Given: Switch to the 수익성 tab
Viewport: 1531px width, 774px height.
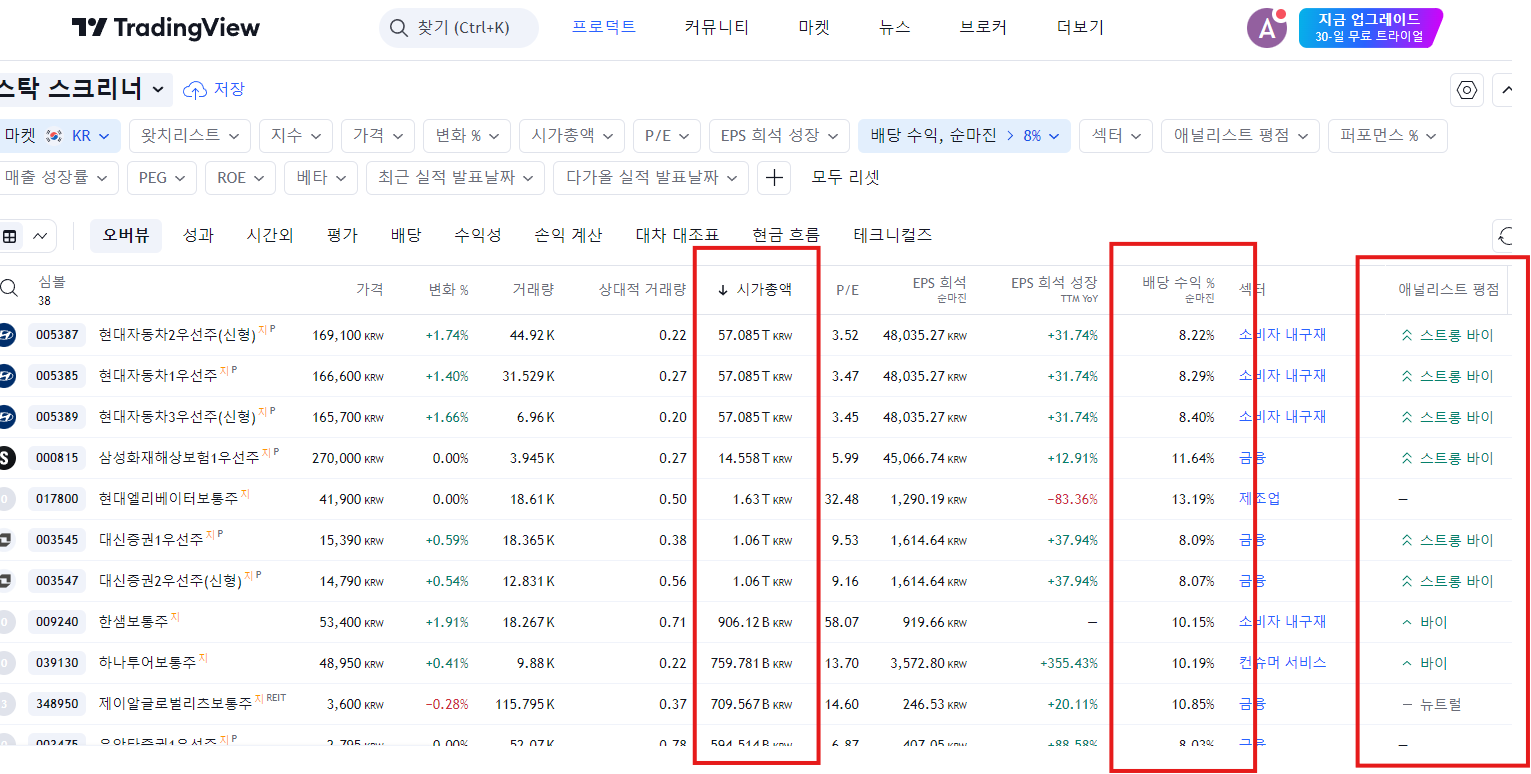Looking at the screenshot, I should pyautogui.click(x=478, y=236).
